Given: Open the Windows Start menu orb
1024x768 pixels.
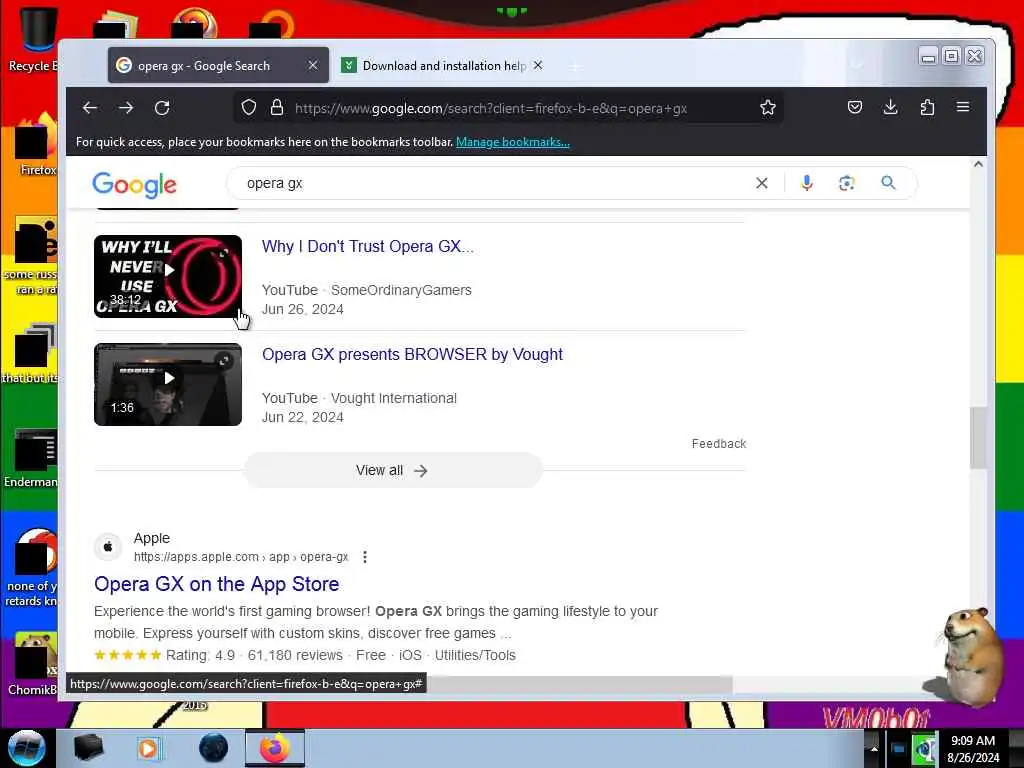Looking at the screenshot, I should click(27, 748).
